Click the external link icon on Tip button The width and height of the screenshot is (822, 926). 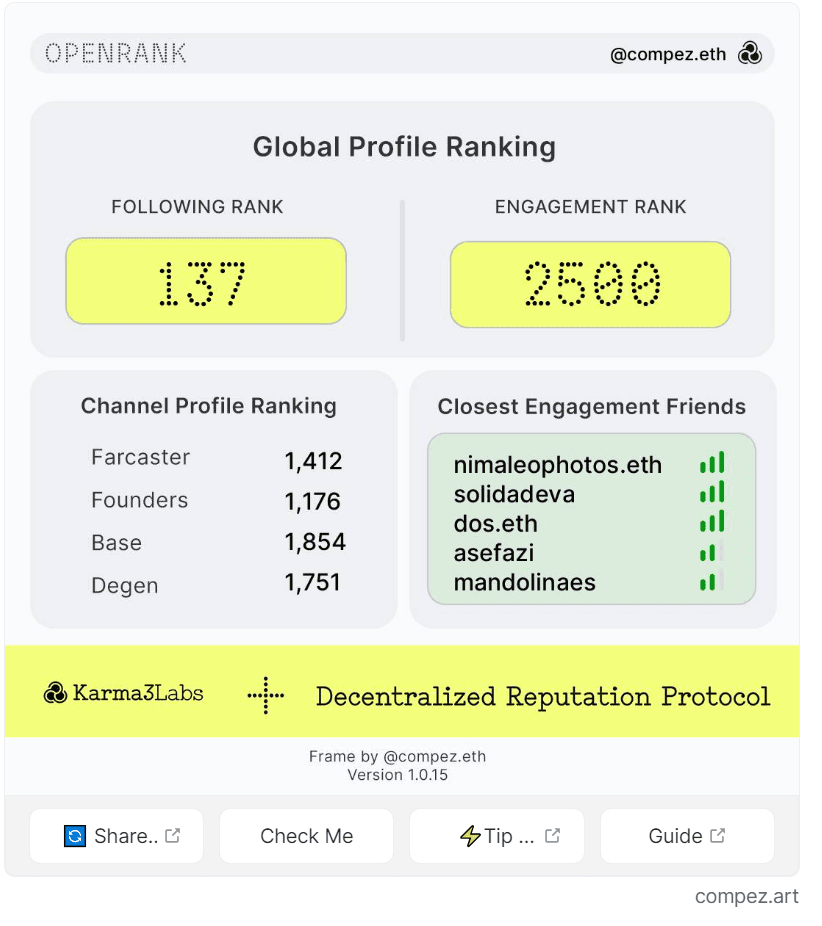552,836
